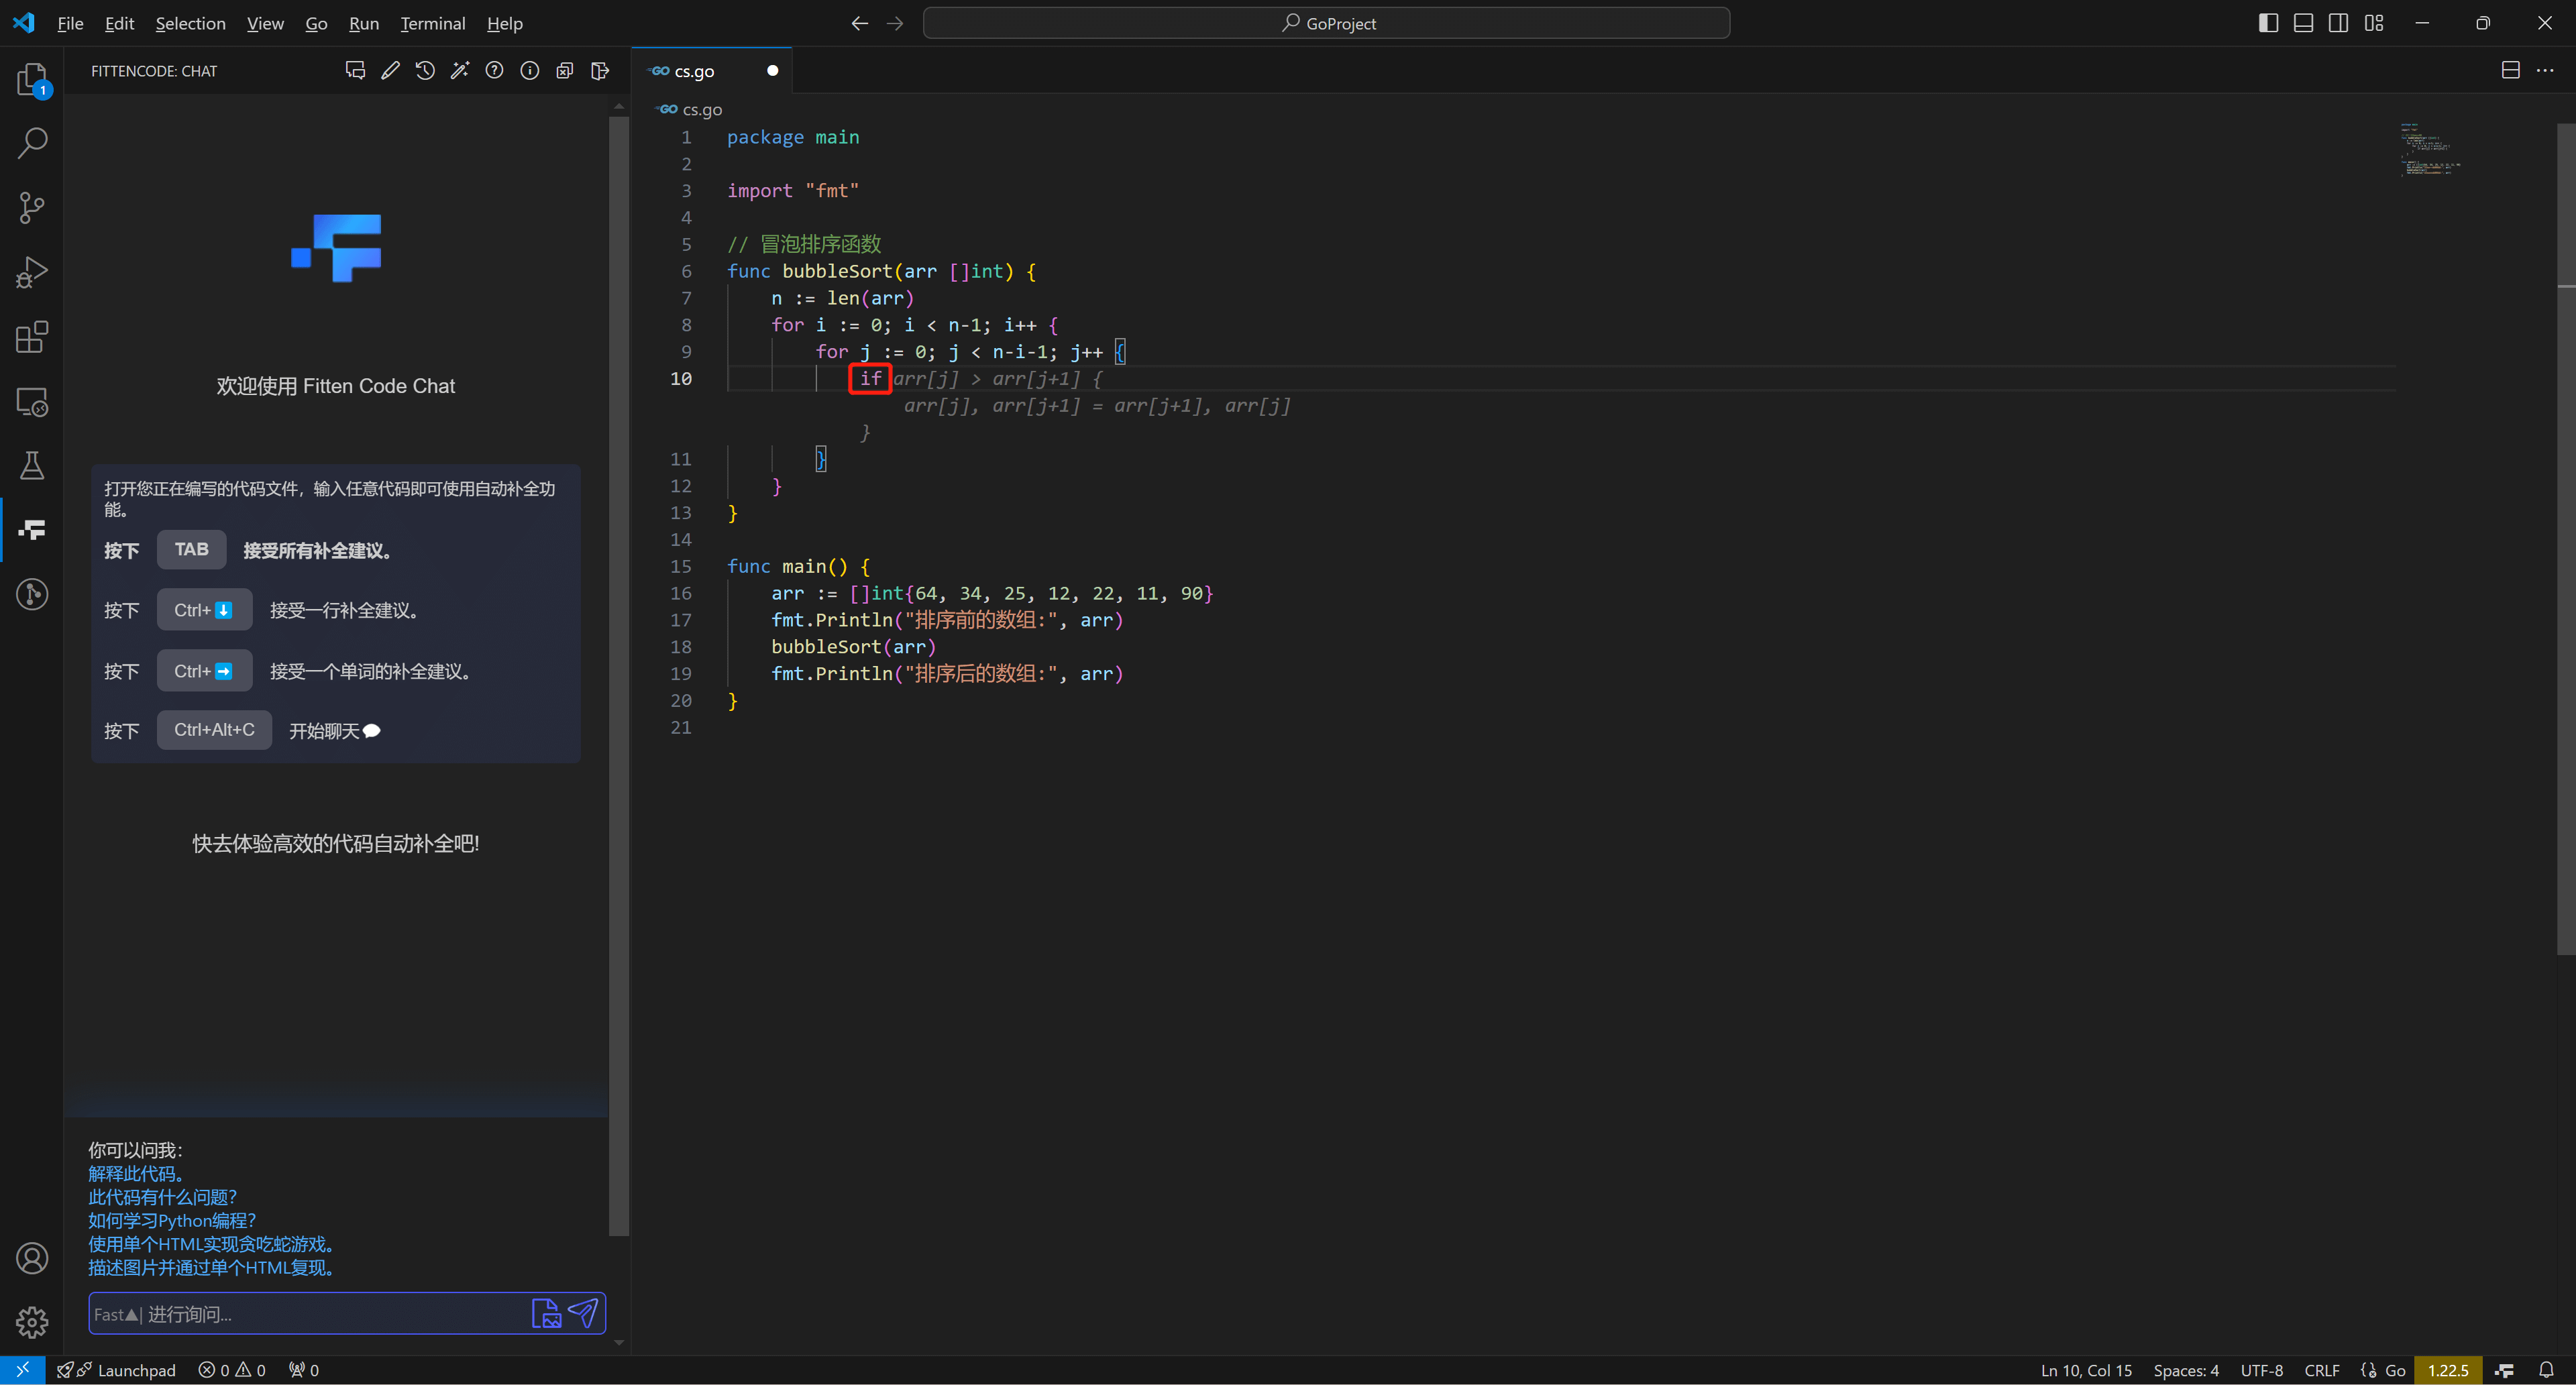Open the Terminal menu
The height and width of the screenshot is (1385, 2576).
[432, 23]
